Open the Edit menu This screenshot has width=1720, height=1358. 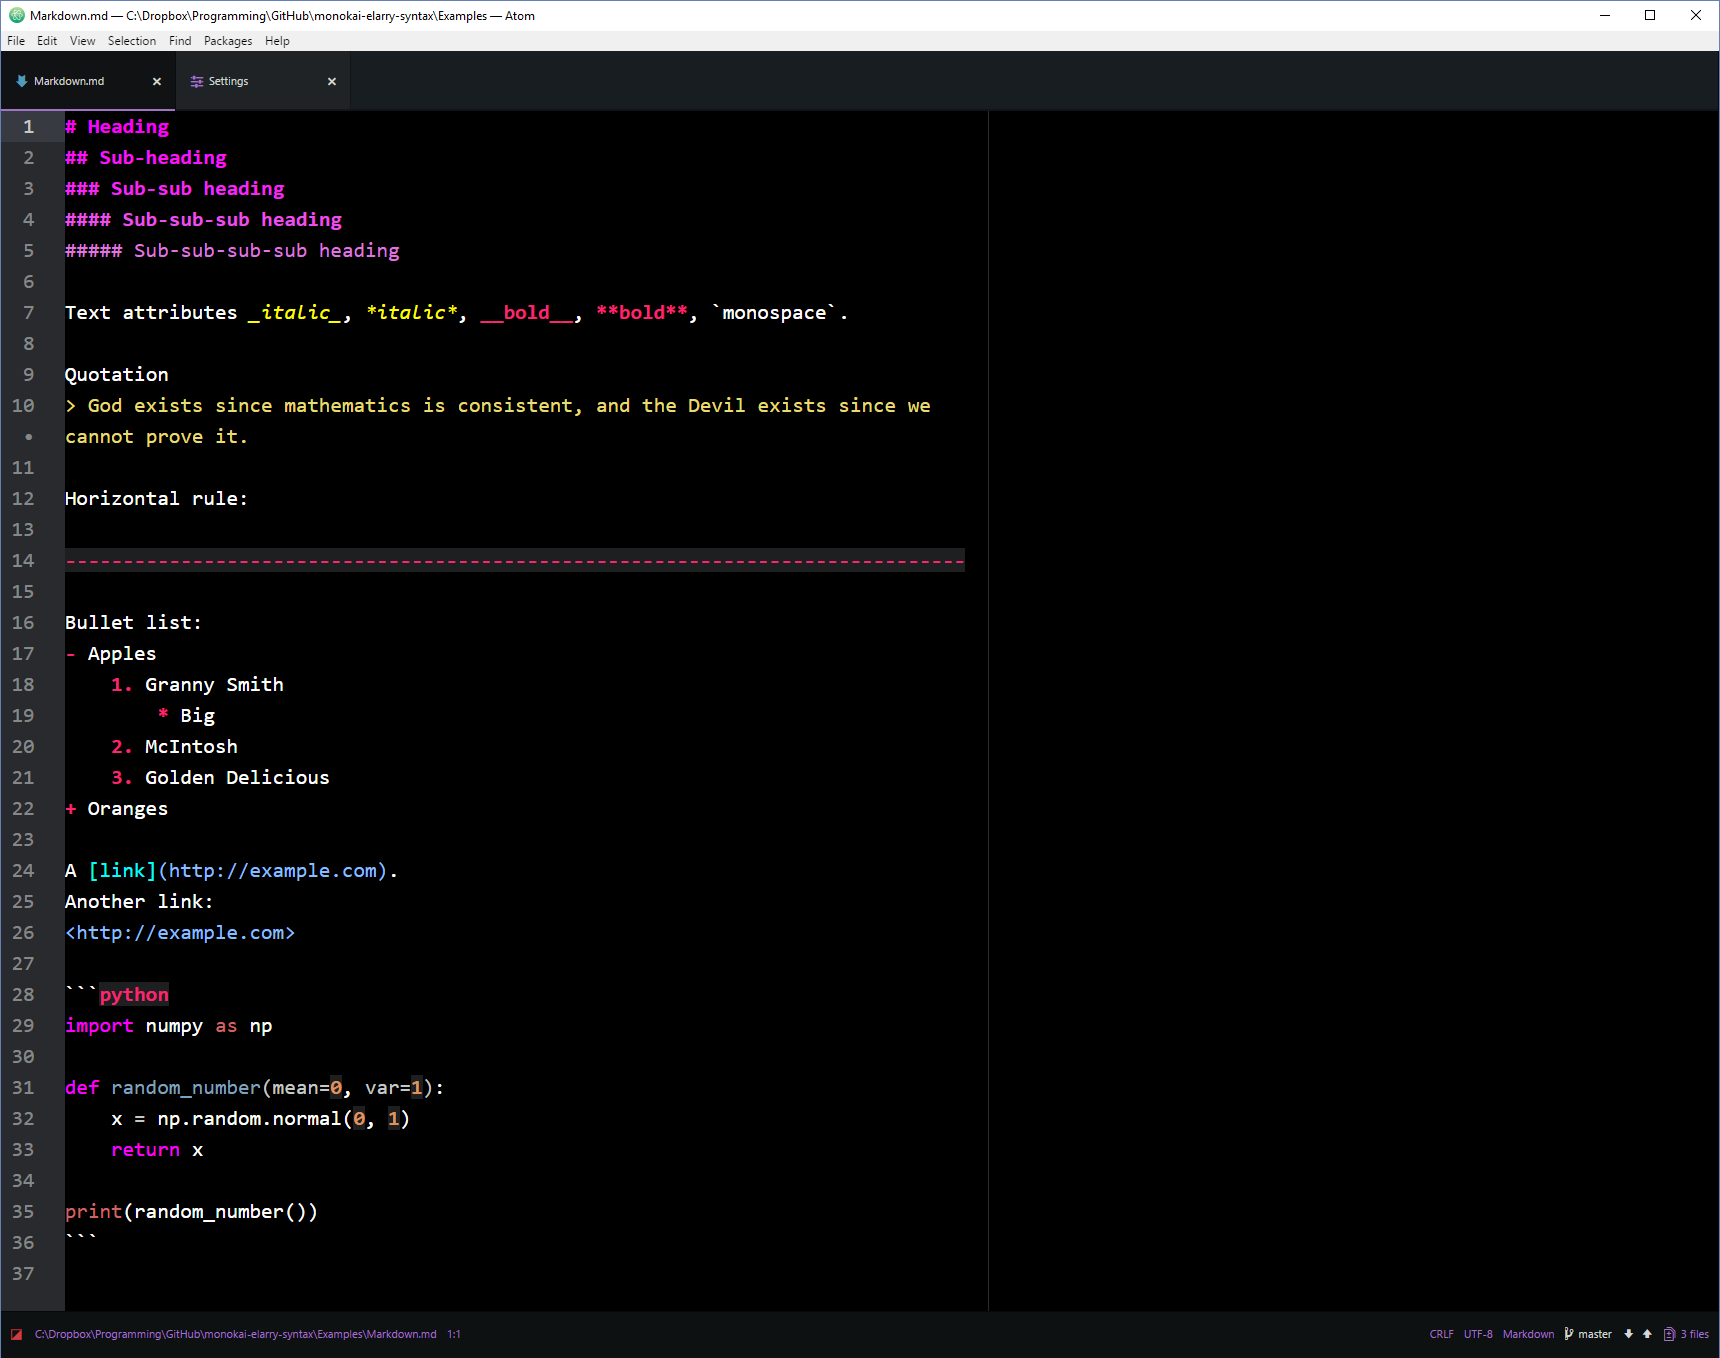pos(47,41)
